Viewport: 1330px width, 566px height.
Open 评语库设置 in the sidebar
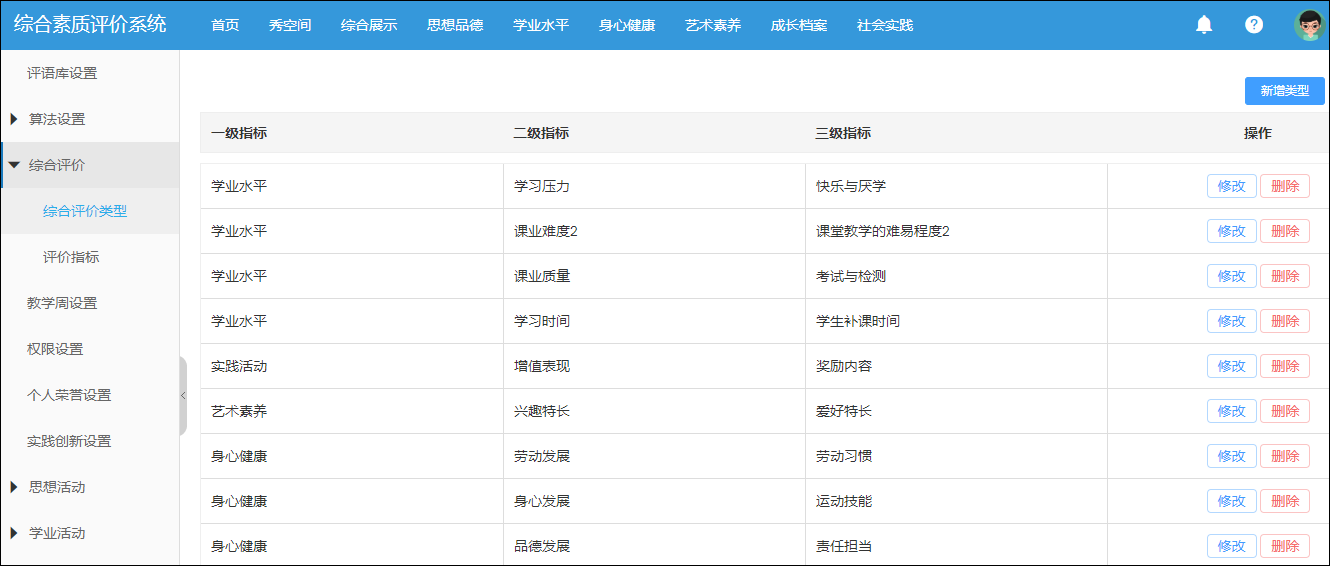click(x=62, y=73)
